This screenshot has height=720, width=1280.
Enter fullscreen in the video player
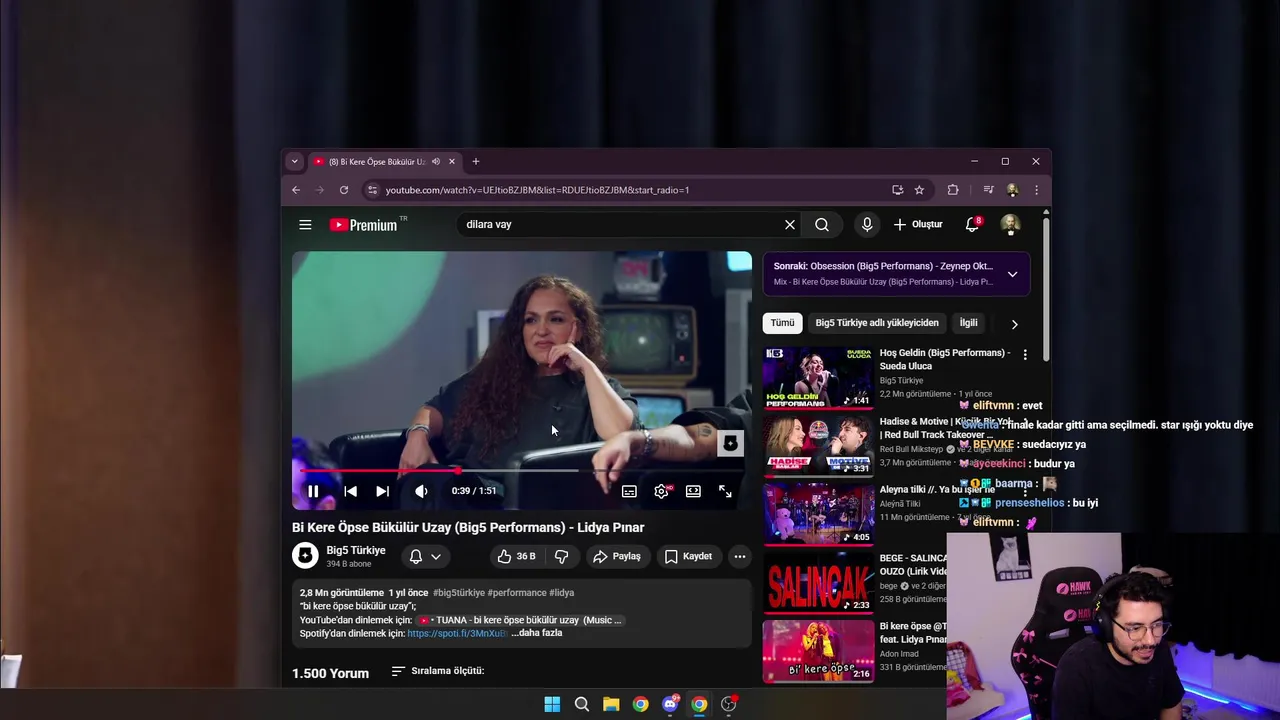725,491
